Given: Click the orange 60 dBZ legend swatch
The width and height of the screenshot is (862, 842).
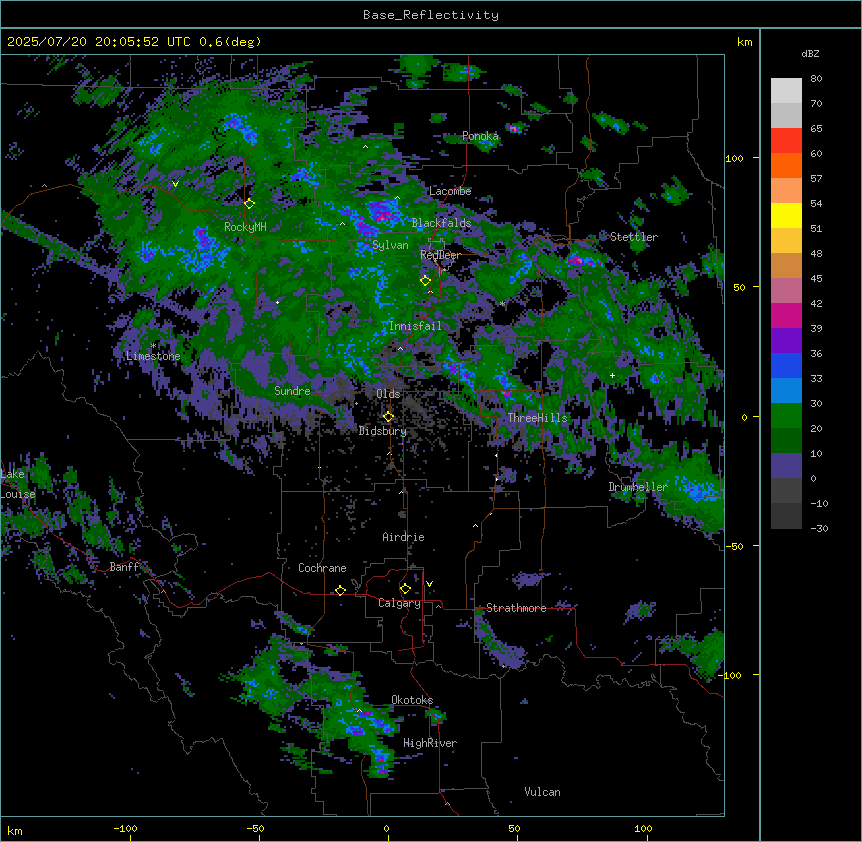Looking at the screenshot, I should pyautogui.click(x=786, y=165).
